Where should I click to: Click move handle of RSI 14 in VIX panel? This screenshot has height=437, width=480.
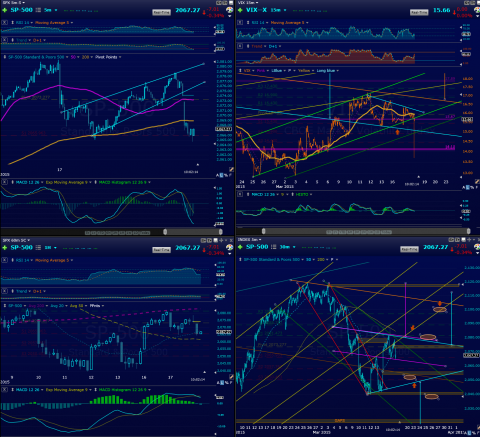pos(248,23)
